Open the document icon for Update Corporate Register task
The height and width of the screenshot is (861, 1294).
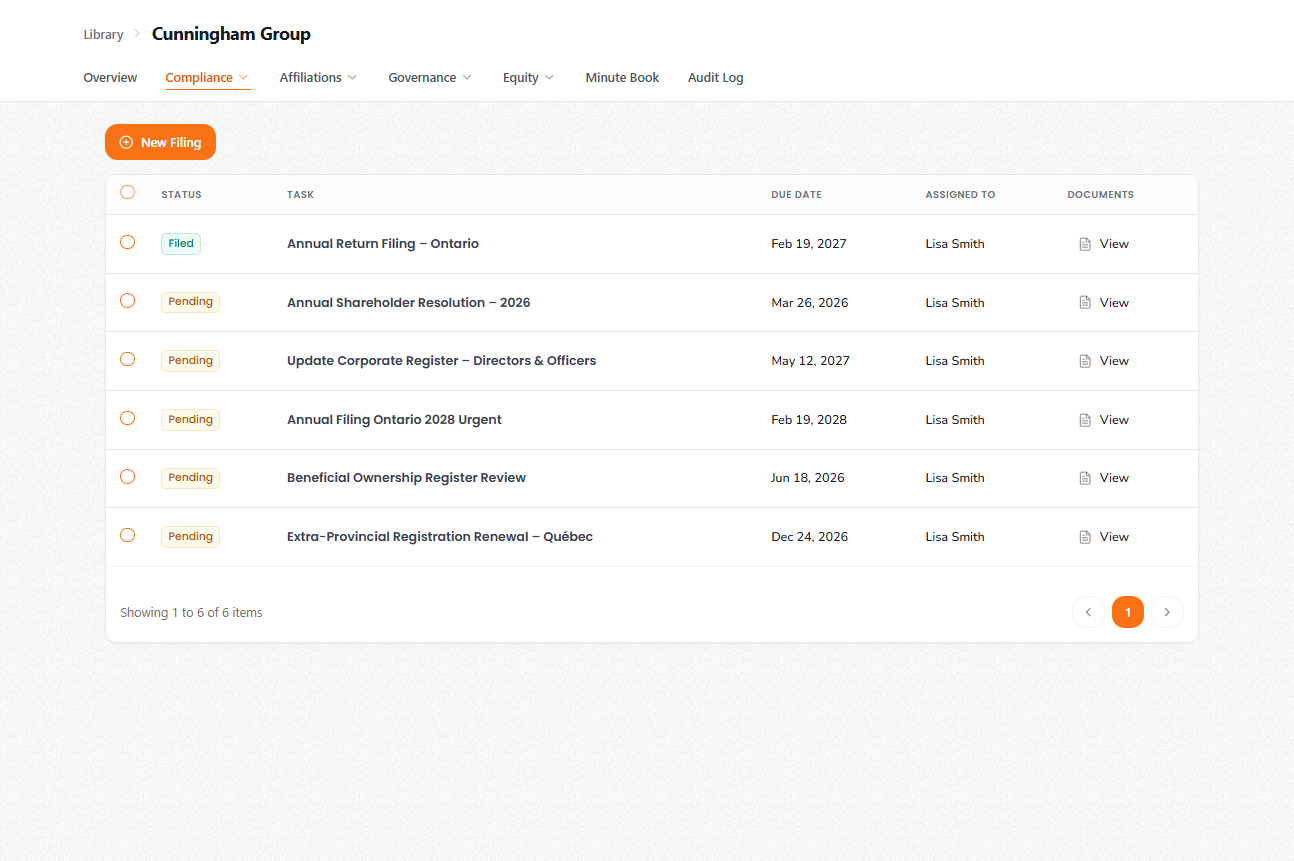point(1085,360)
